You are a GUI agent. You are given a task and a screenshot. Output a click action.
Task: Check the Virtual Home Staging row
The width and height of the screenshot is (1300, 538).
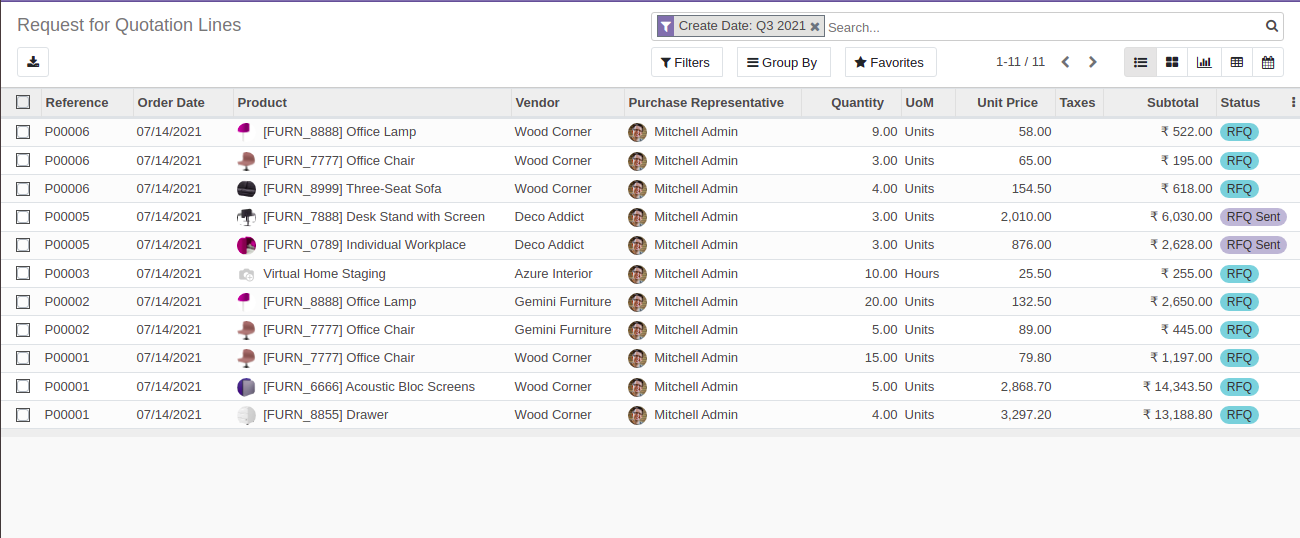[23, 273]
